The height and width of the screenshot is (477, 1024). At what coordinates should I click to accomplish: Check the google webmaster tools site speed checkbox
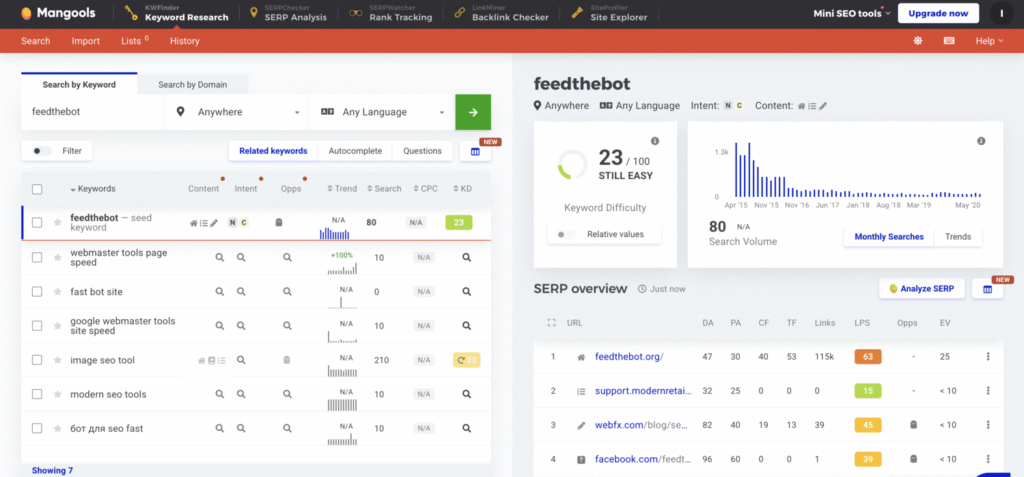point(37,325)
